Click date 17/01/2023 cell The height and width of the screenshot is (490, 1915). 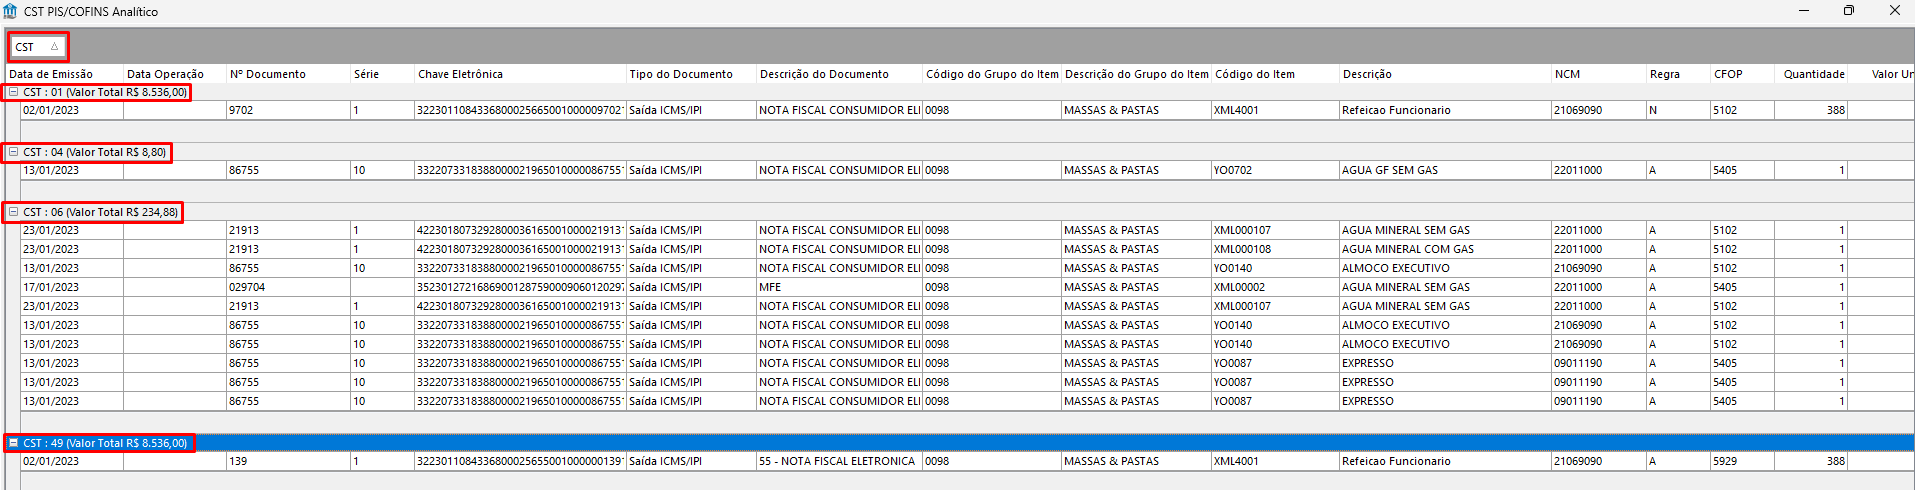pyautogui.click(x=72, y=287)
